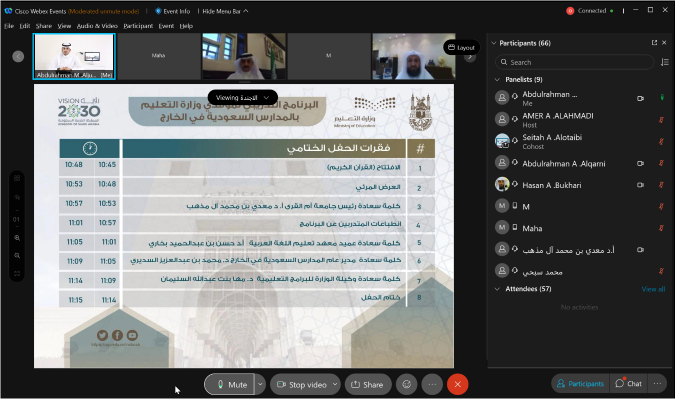Click the Share button in the control bar
The image size is (675, 399).
click(x=368, y=384)
